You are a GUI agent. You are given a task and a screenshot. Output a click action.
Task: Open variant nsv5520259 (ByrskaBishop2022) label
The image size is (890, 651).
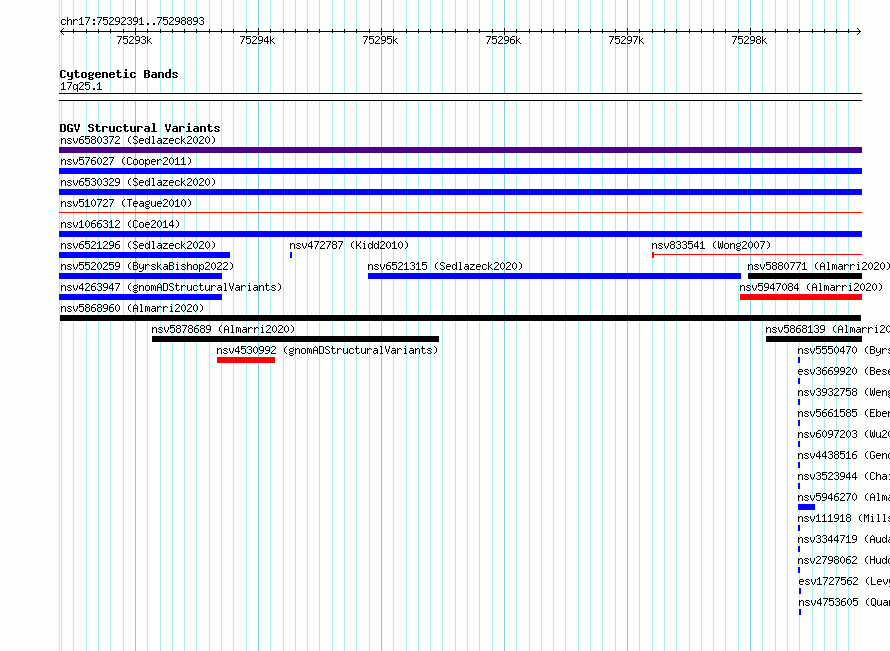coord(146,266)
